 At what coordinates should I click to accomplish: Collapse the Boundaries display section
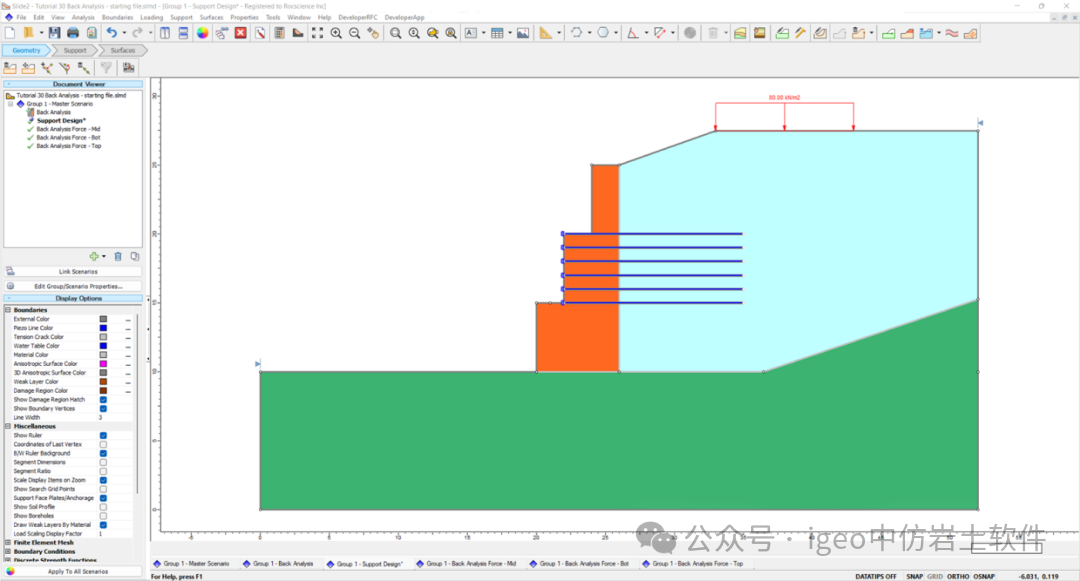pos(8,310)
